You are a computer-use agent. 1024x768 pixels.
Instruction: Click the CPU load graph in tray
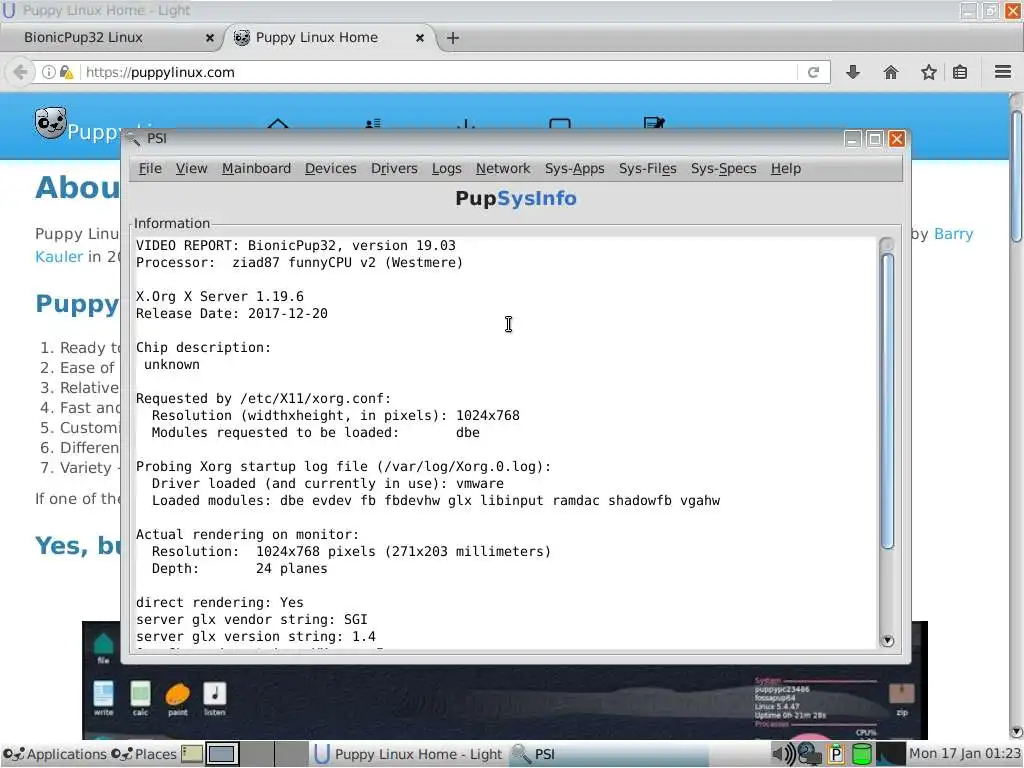tap(890, 754)
